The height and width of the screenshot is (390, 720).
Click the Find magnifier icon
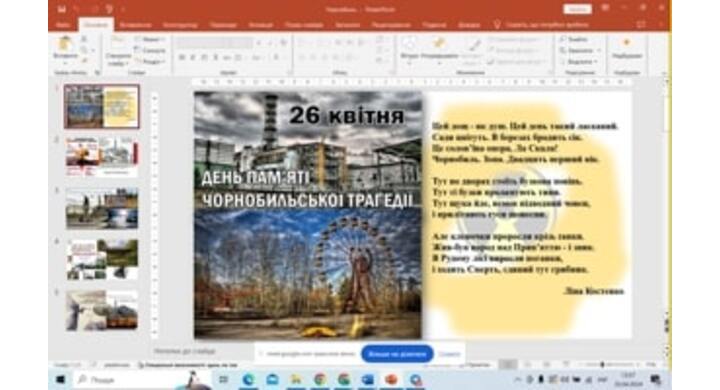563,40
